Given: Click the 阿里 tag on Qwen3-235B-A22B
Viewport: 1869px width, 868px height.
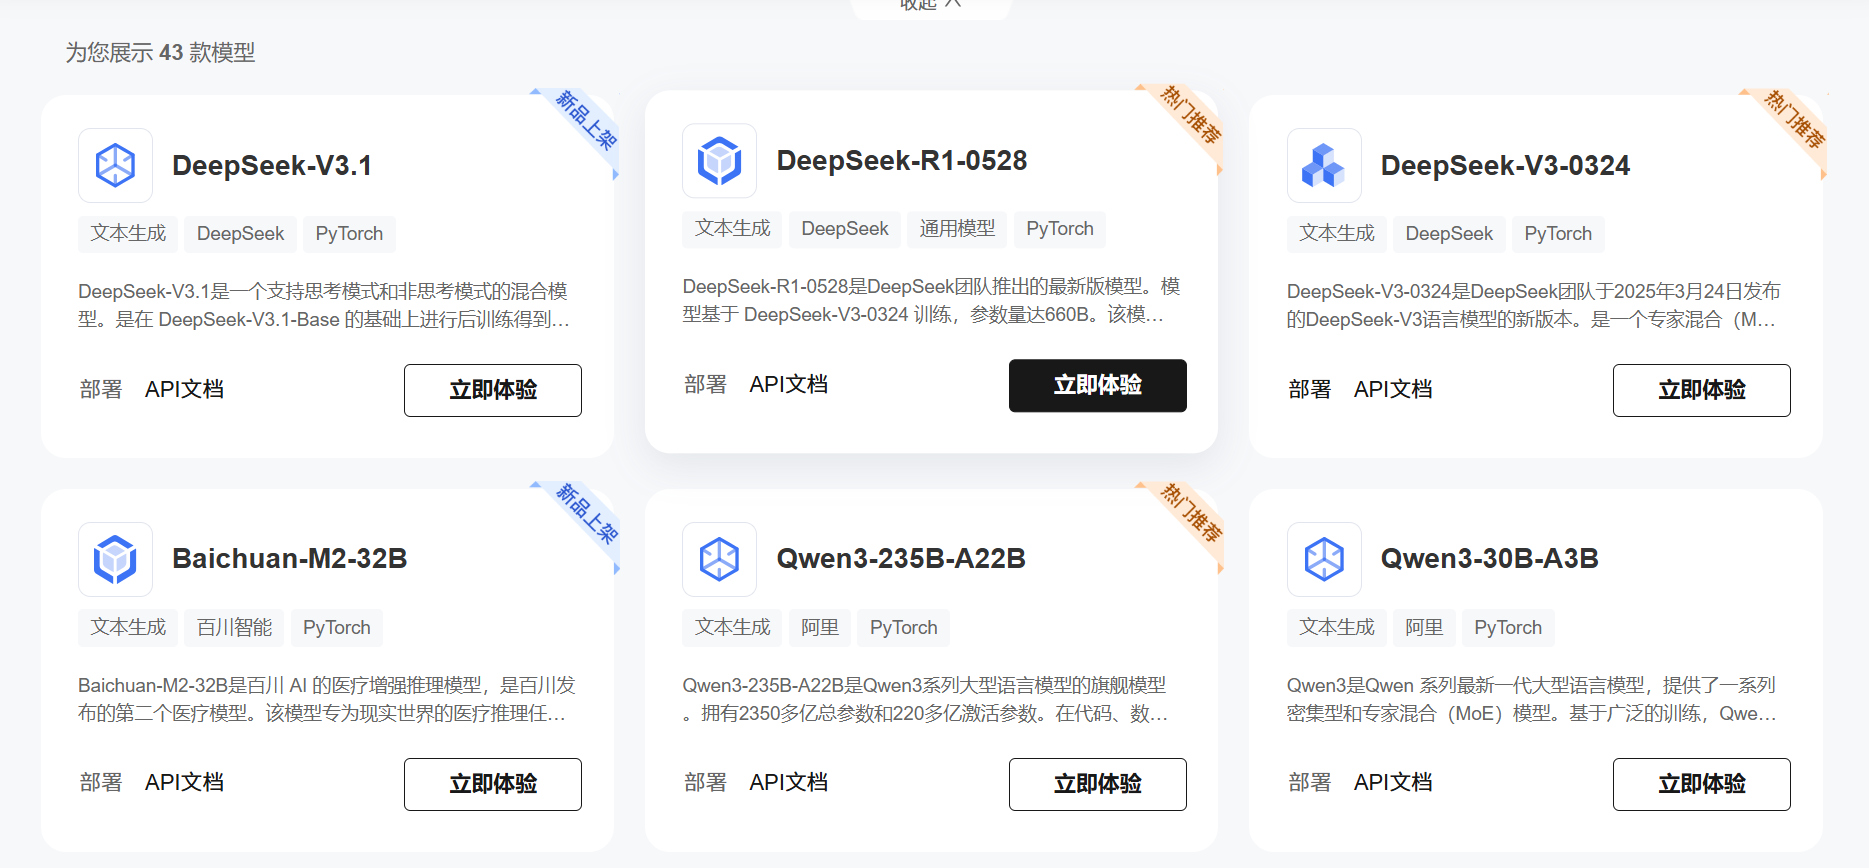Looking at the screenshot, I should (820, 627).
